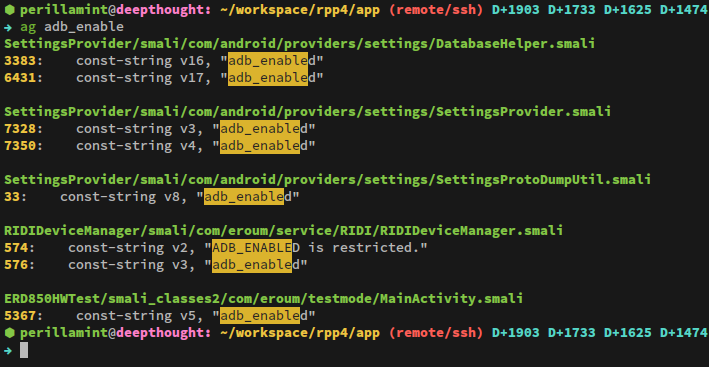The image size is (709, 367).
Task: Click 'perillamint' username in the bottom prompt
Action: (64, 333)
